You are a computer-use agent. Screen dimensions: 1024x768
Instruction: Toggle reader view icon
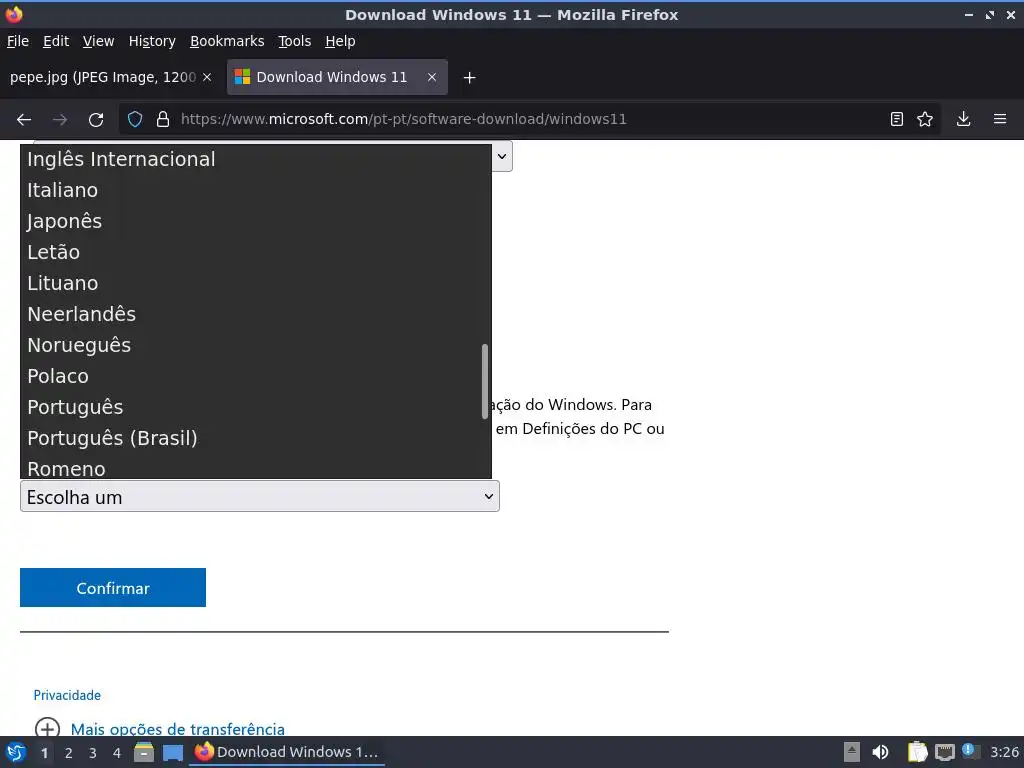click(897, 119)
